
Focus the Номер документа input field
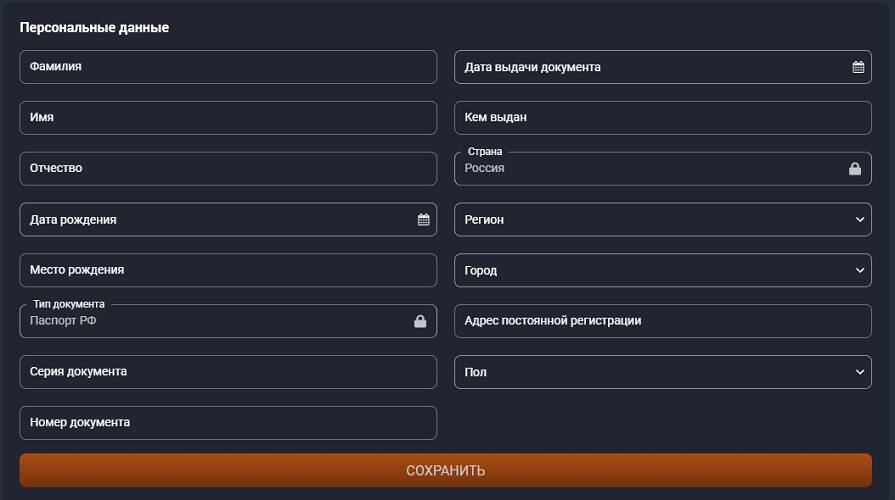[x=228, y=422]
